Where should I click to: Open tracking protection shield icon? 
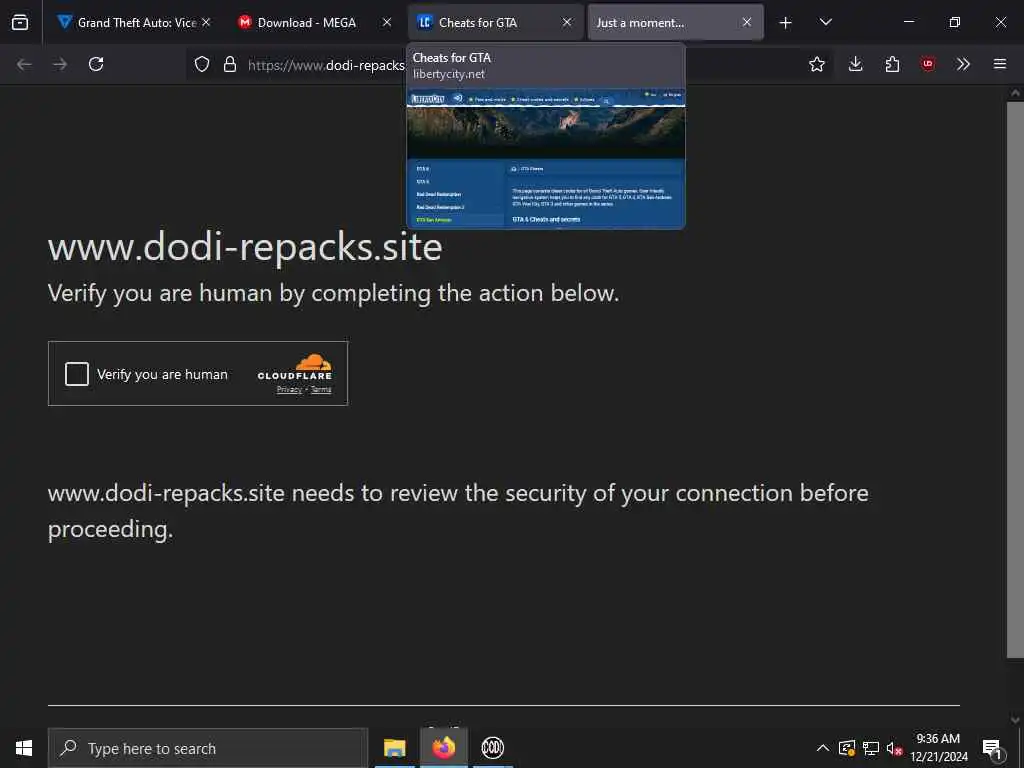pyautogui.click(x=202, y=64)
